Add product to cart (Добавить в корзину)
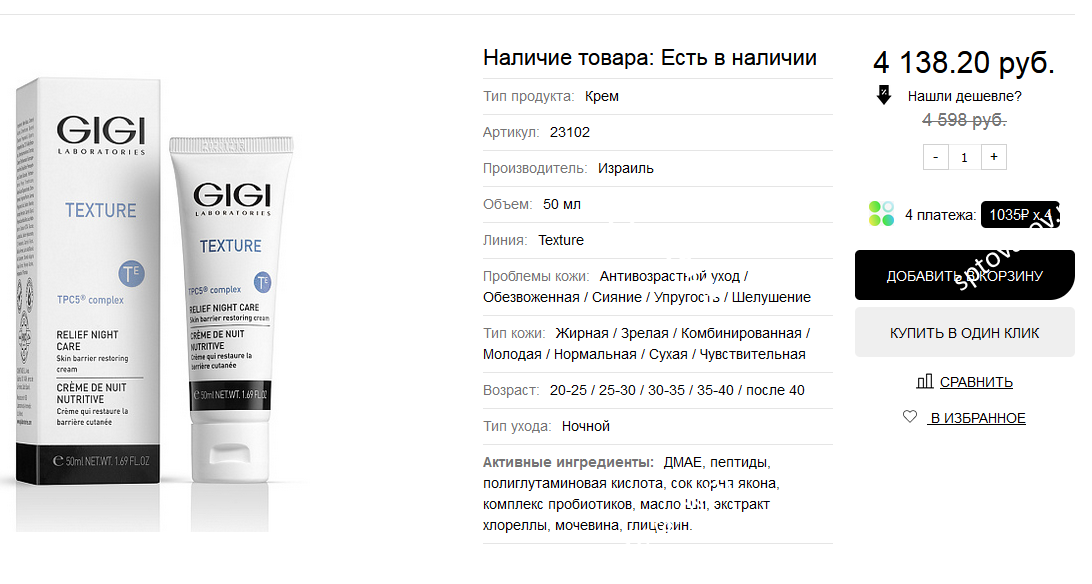This screenshot has height=584, width=1092. click(x=965, y=276)
